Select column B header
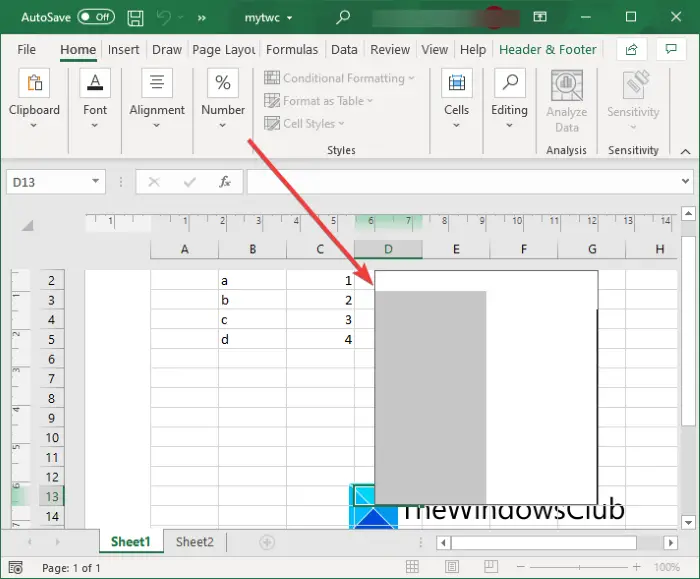This screenshot has height=579, width=700. (253, 249)
